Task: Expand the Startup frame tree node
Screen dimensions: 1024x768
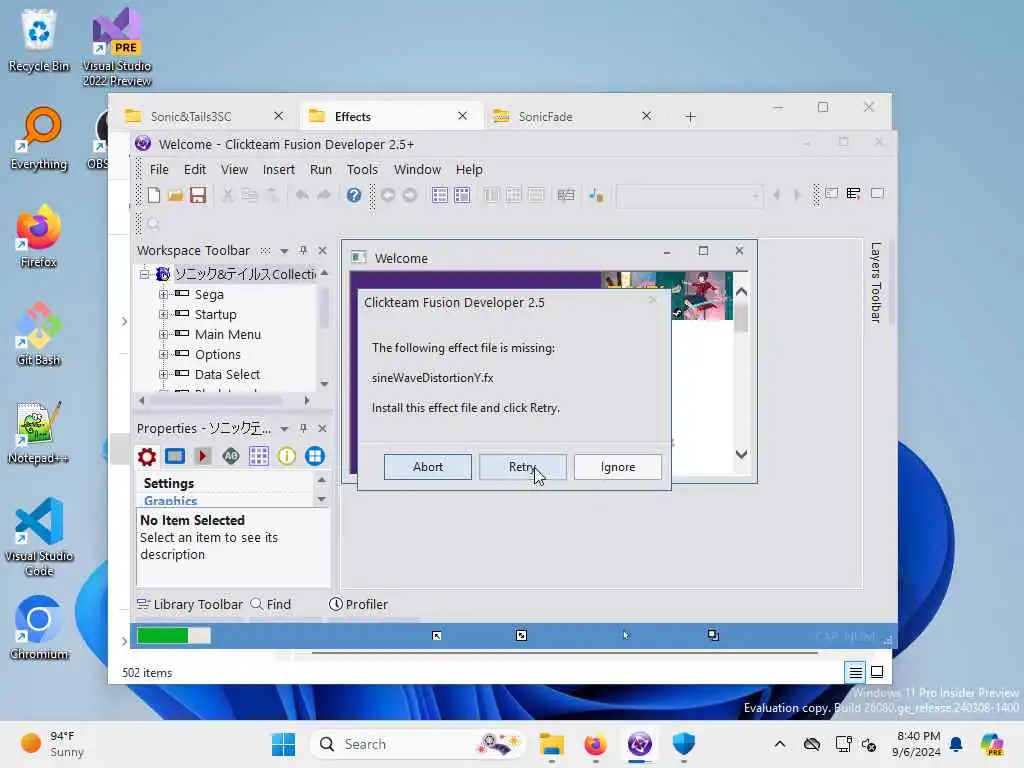Action: click(x=163, y=315)
